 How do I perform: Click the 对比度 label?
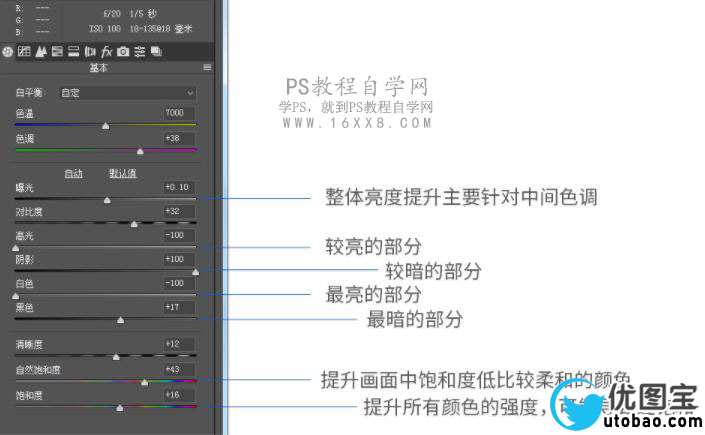(29, 211)
